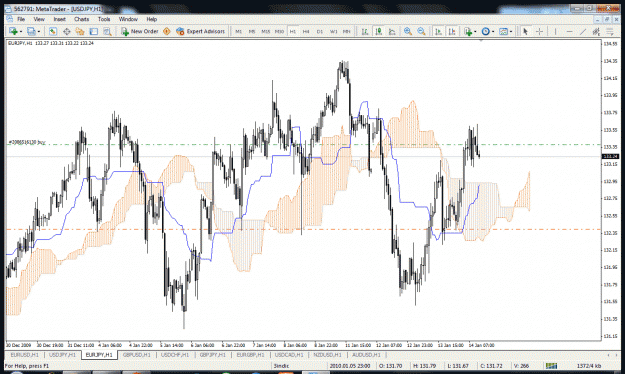Open the Periodicity clock icon
The image size is (625, 374).
point(485,31)
